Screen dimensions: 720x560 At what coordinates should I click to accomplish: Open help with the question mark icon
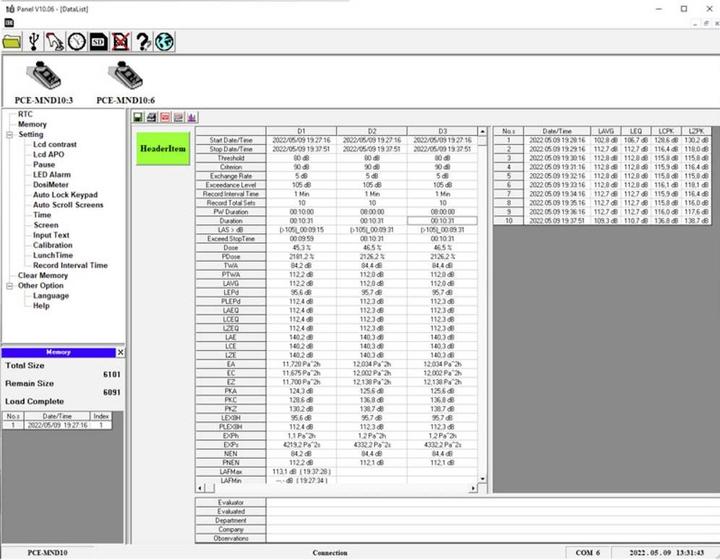point(142,42)
